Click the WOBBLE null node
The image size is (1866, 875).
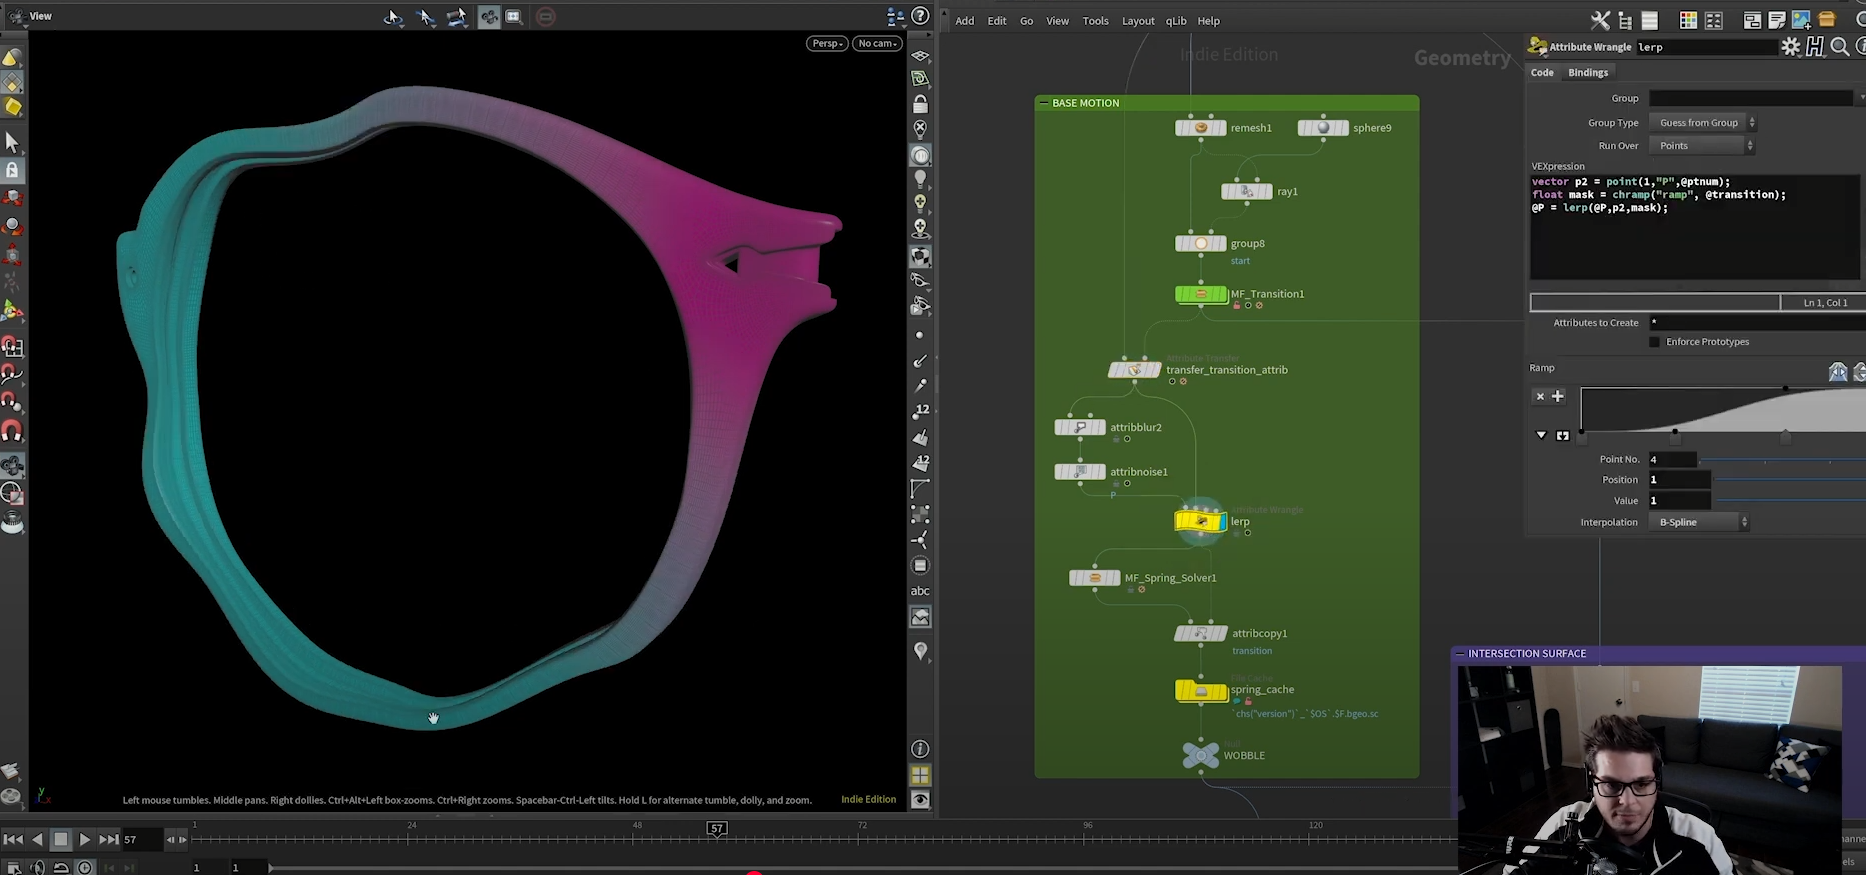coord(1201,755)
